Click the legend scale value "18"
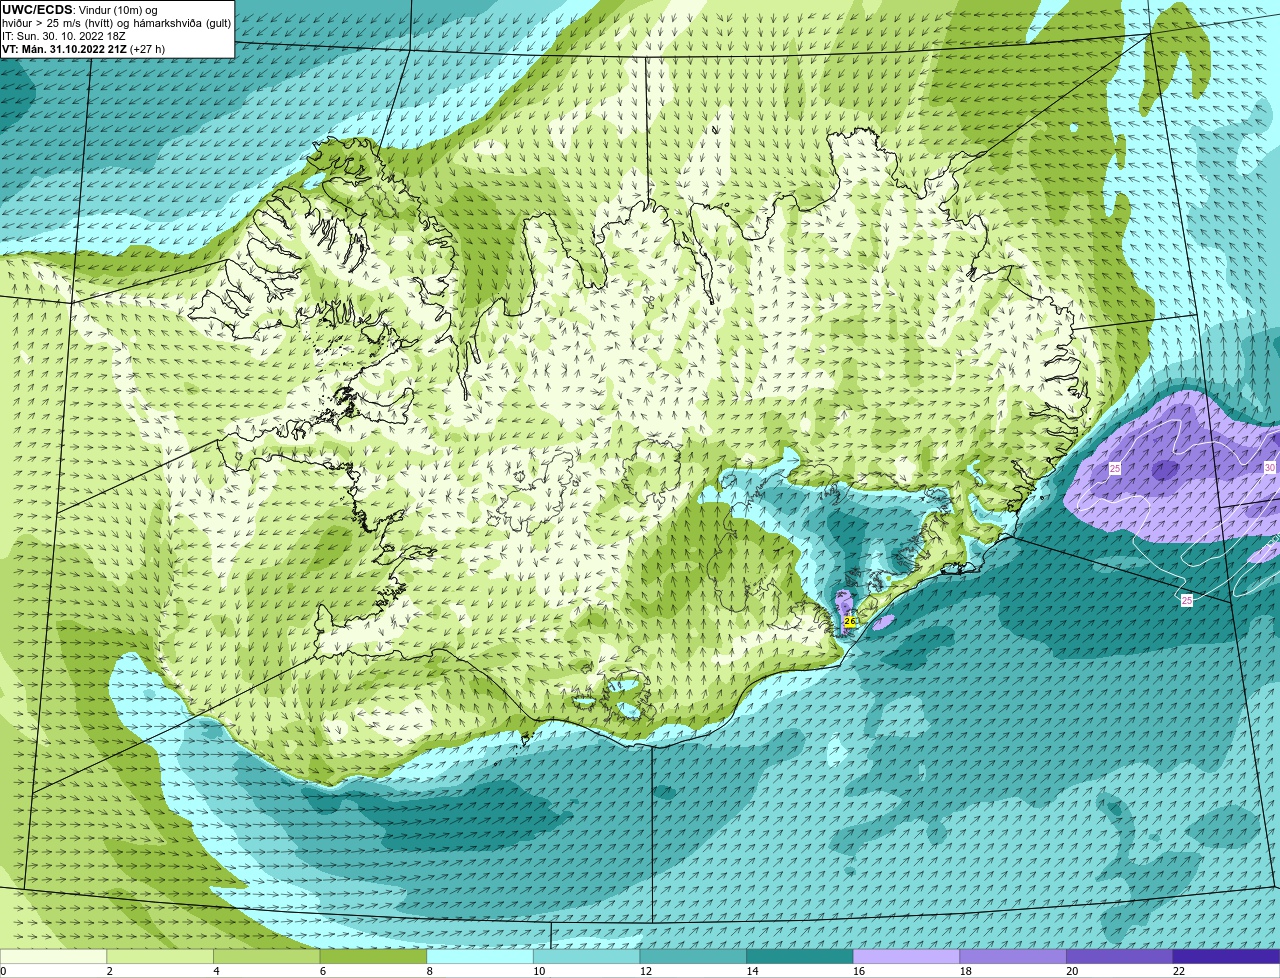The image size is (1280, 978). [x=966, y=971]
